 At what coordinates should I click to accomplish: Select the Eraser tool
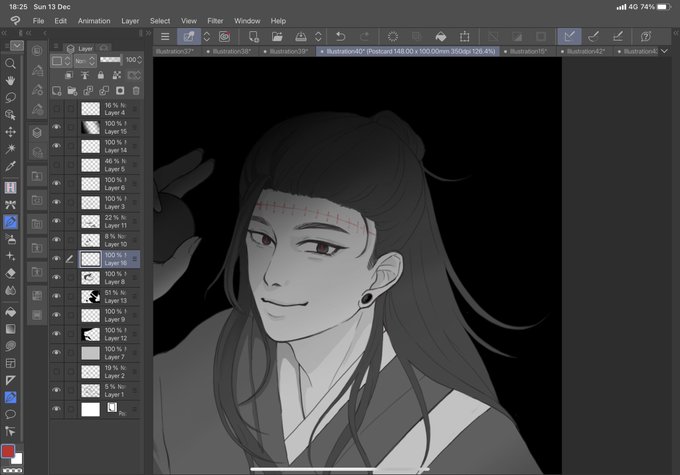coord(10,273)
